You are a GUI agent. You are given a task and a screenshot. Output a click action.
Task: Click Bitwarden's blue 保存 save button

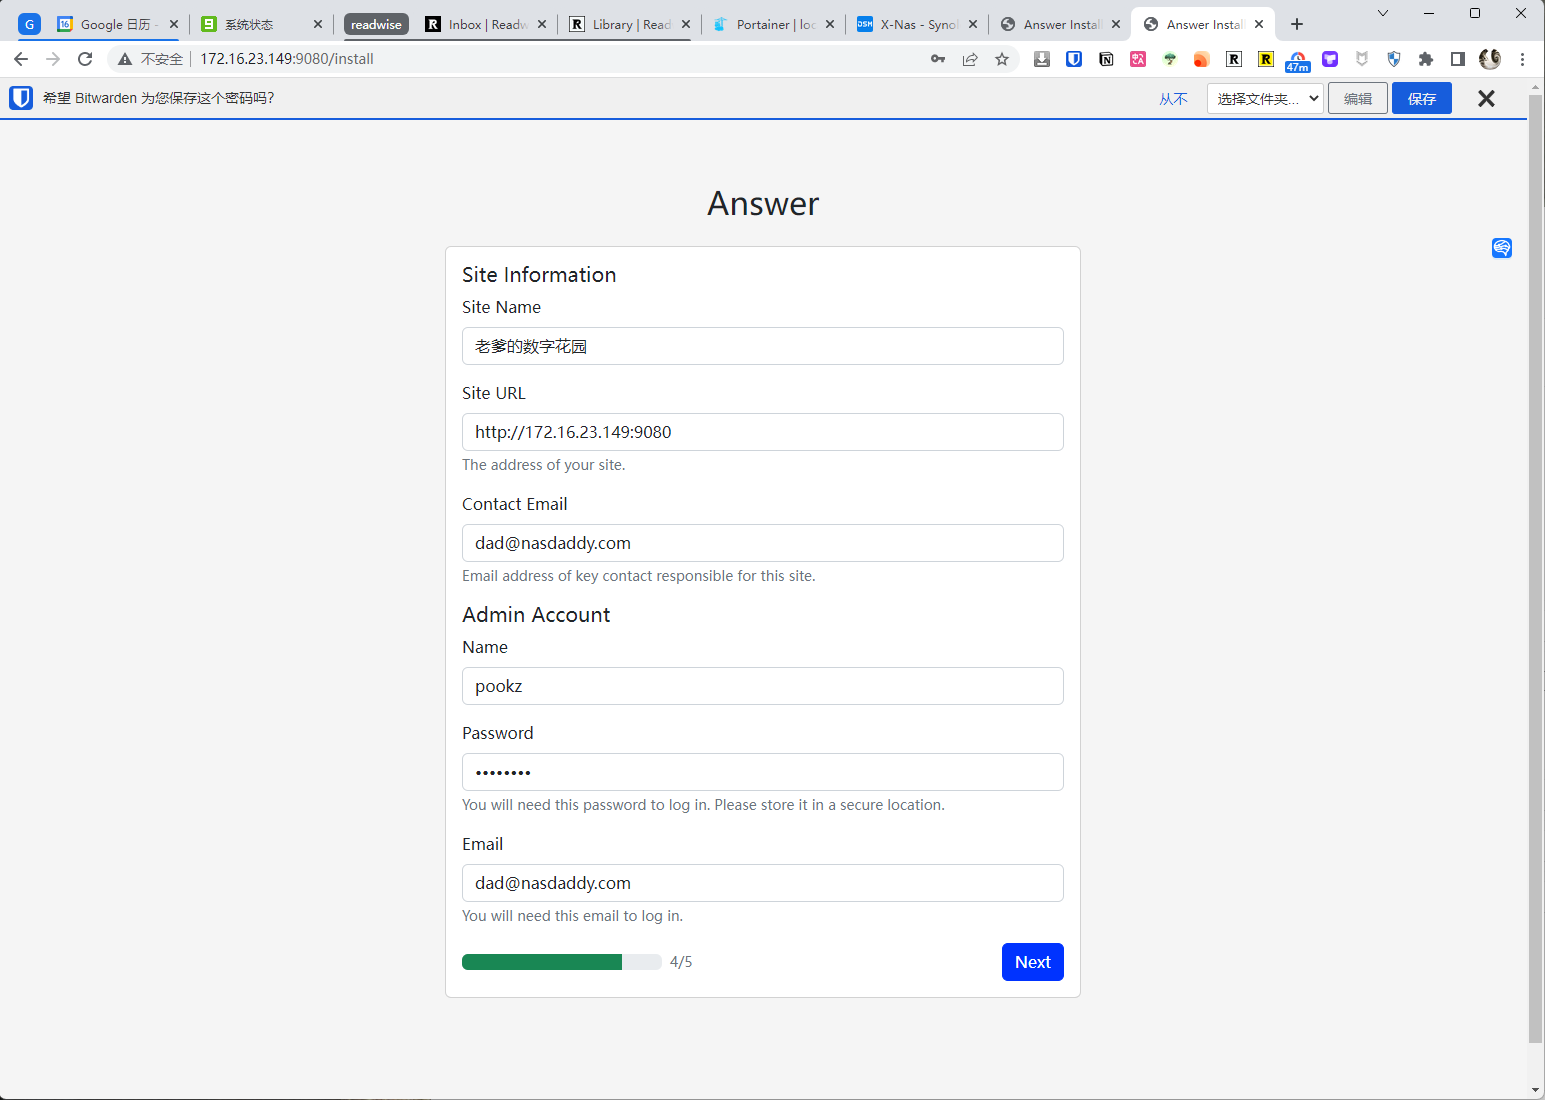pos(1421,98)
